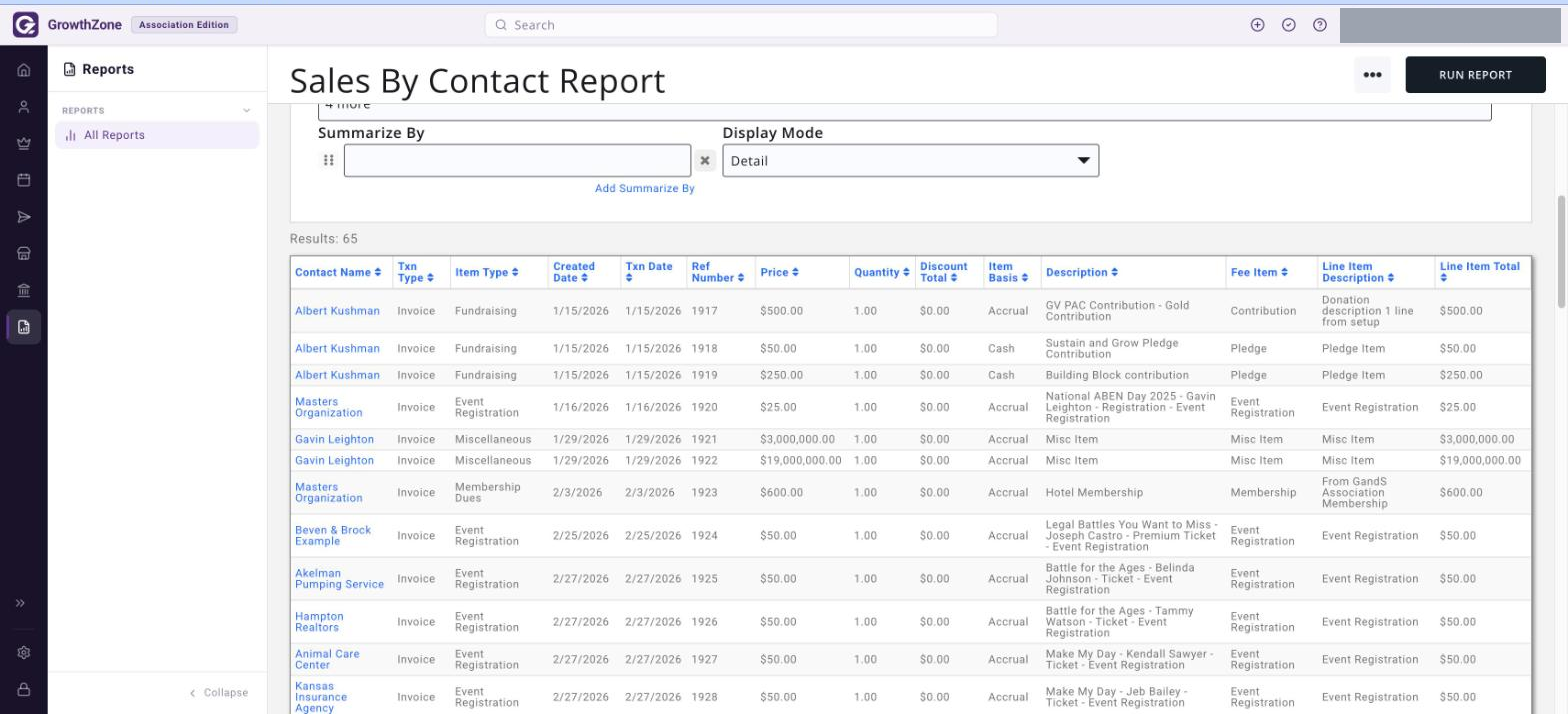This screenshot has height=714, width=1568.
Task: Click the lock icon in sidebar
Action: pyautogui.click(x=24, y=690)
